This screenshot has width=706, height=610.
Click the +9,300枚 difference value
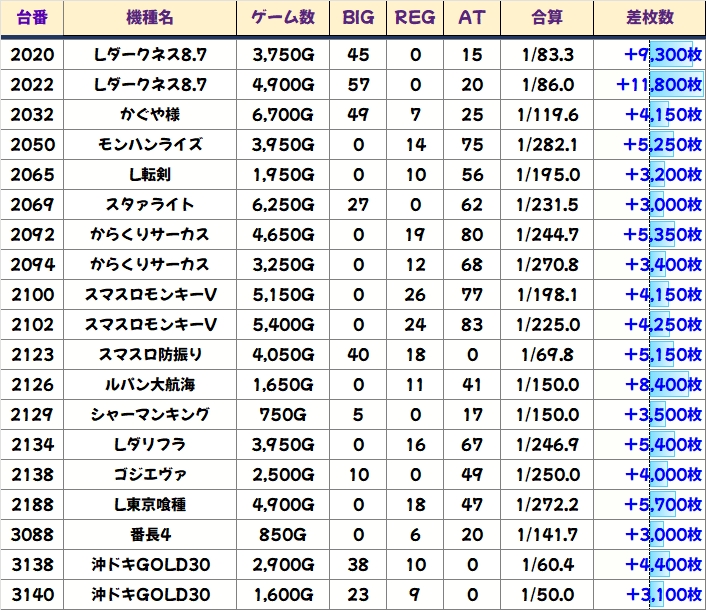pyautogui.click(x=663, y=54)
